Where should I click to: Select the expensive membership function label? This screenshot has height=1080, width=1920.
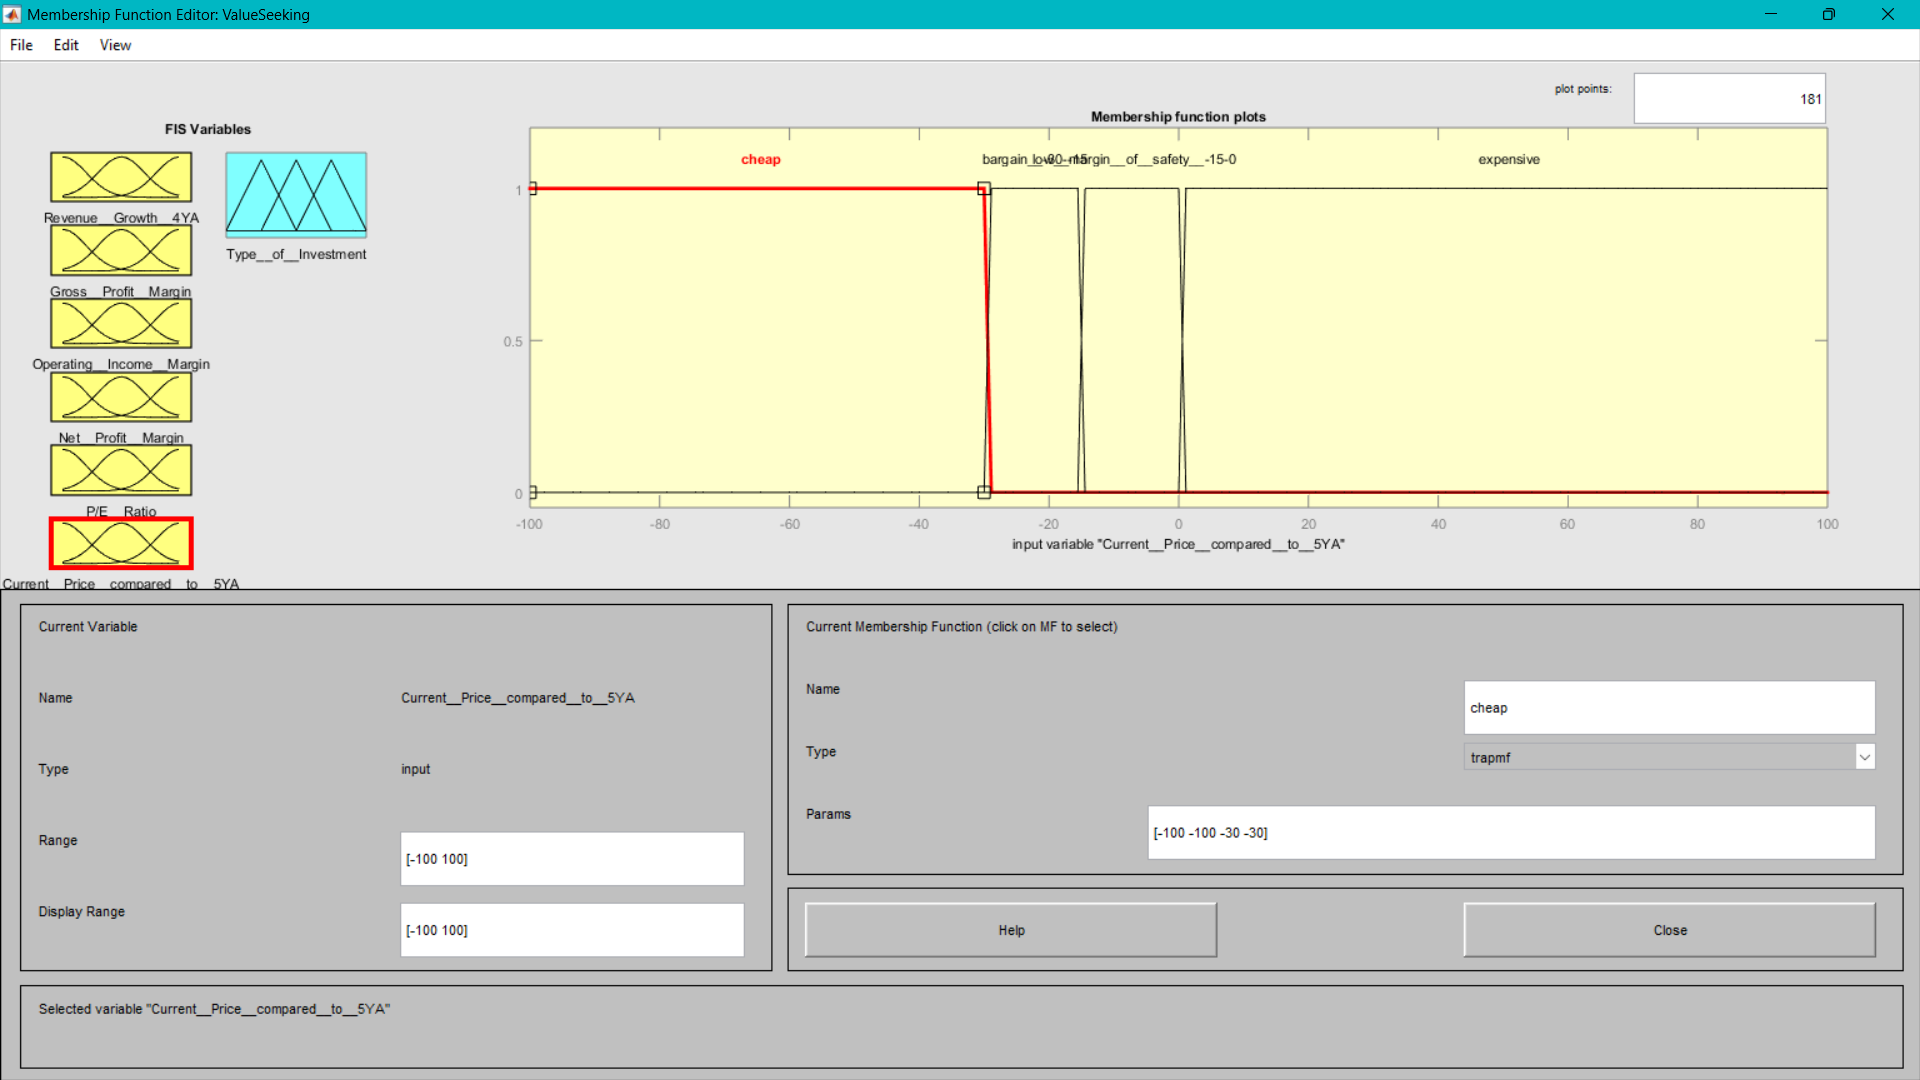click(1508, 159)
